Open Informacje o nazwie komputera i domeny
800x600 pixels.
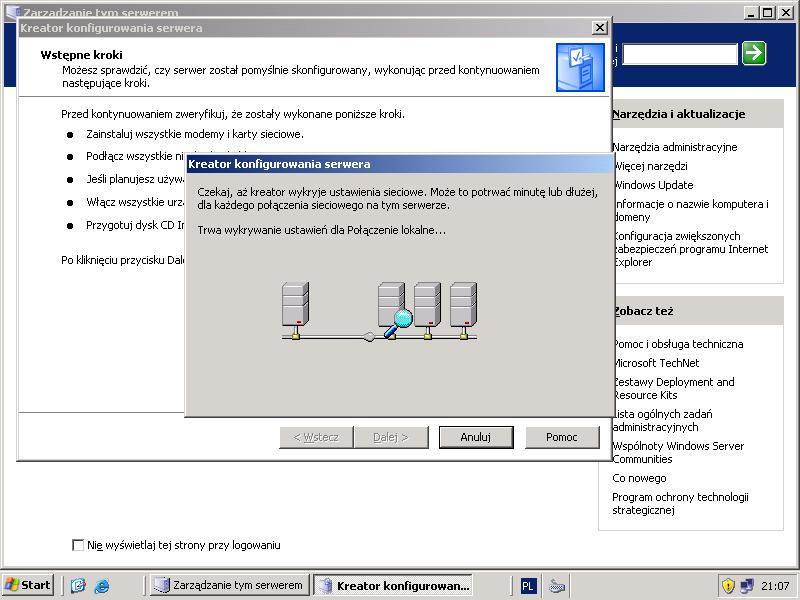tap(690, 210)
